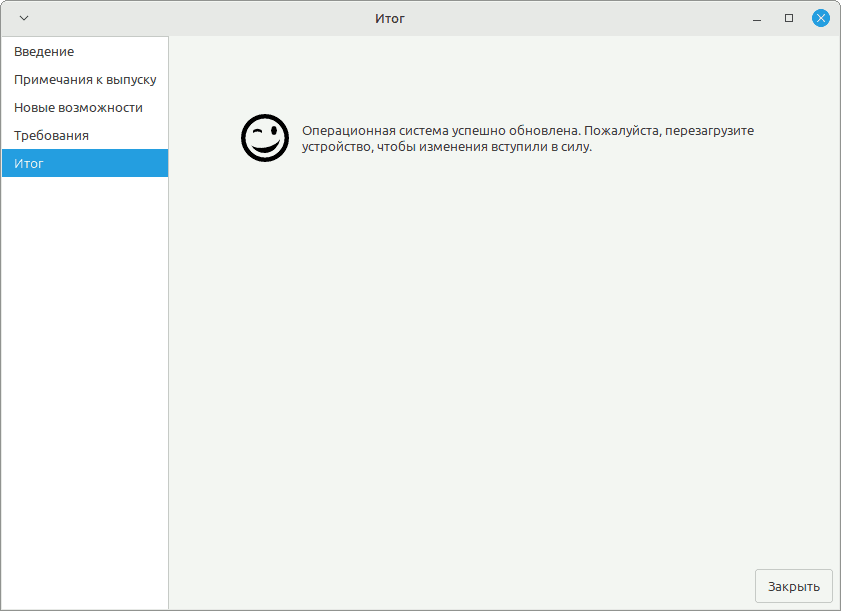Click the winking smiley face icon
841x611 pixels.
click(265, 138)
